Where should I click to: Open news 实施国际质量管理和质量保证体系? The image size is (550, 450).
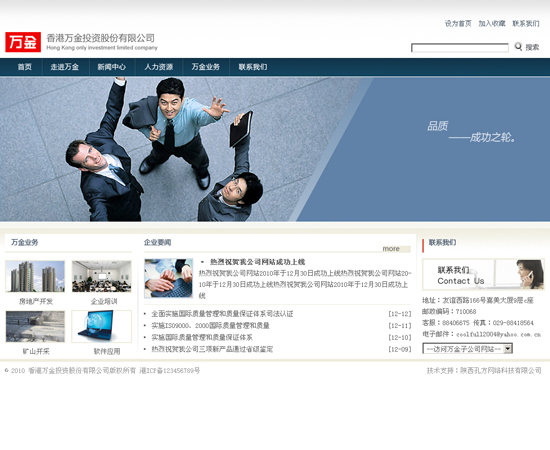pos(202,337)
